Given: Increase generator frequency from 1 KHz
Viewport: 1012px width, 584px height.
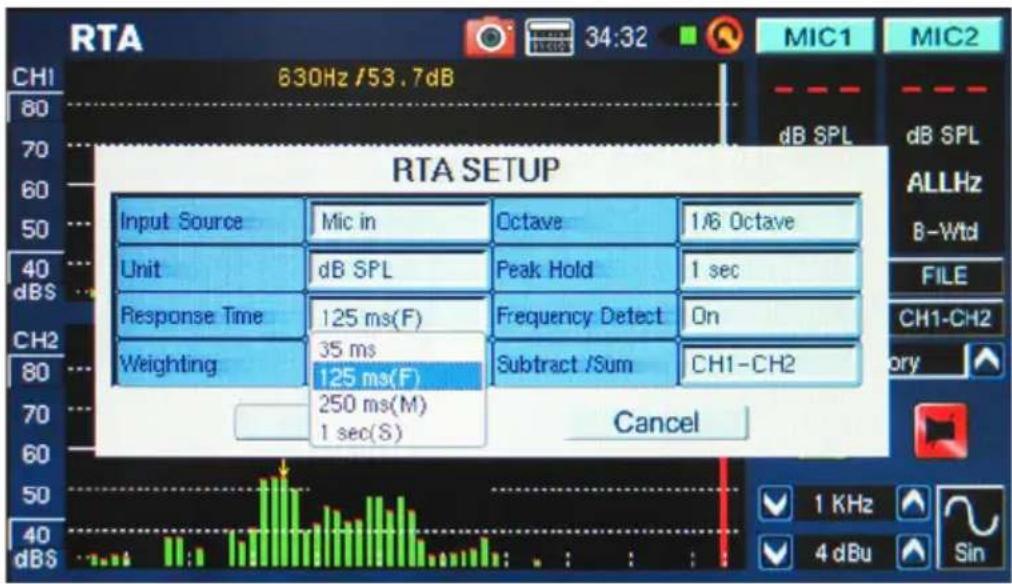Looking at the screenshot, I should point(913,503).
